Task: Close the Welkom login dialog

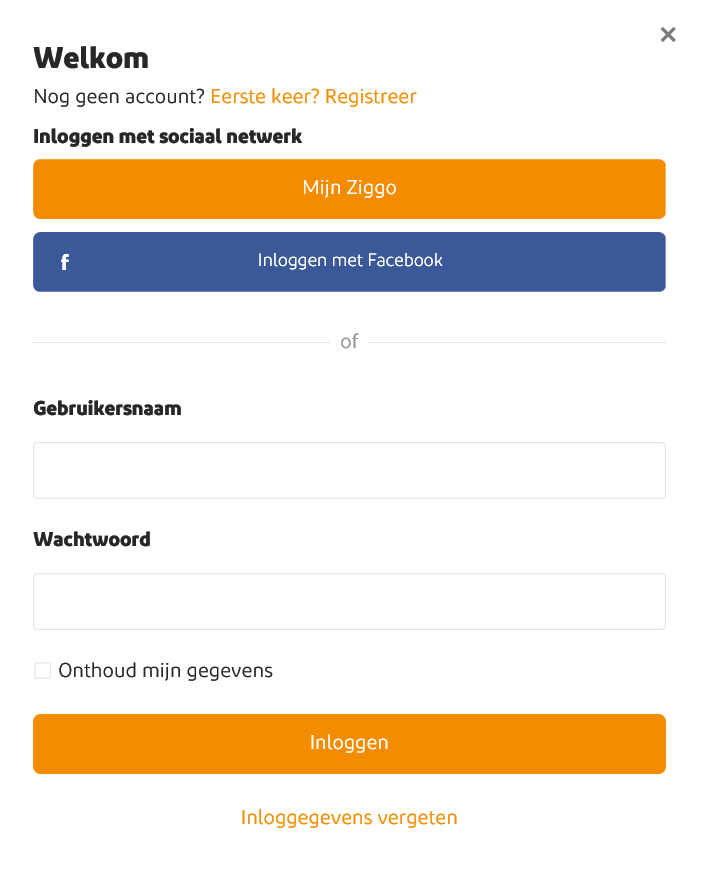Action: [668, 35]
